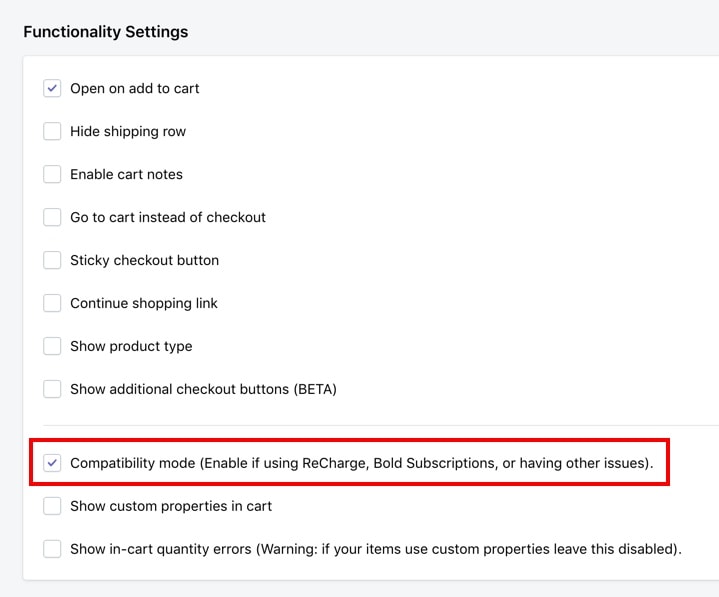Enable Show in-cart quantity errors checkbox
The image size is (719, 597).
pyautogui.click(x=52, y=549)
